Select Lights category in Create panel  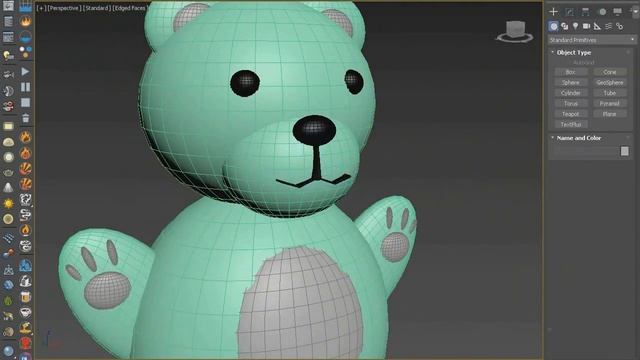point(576,26)
